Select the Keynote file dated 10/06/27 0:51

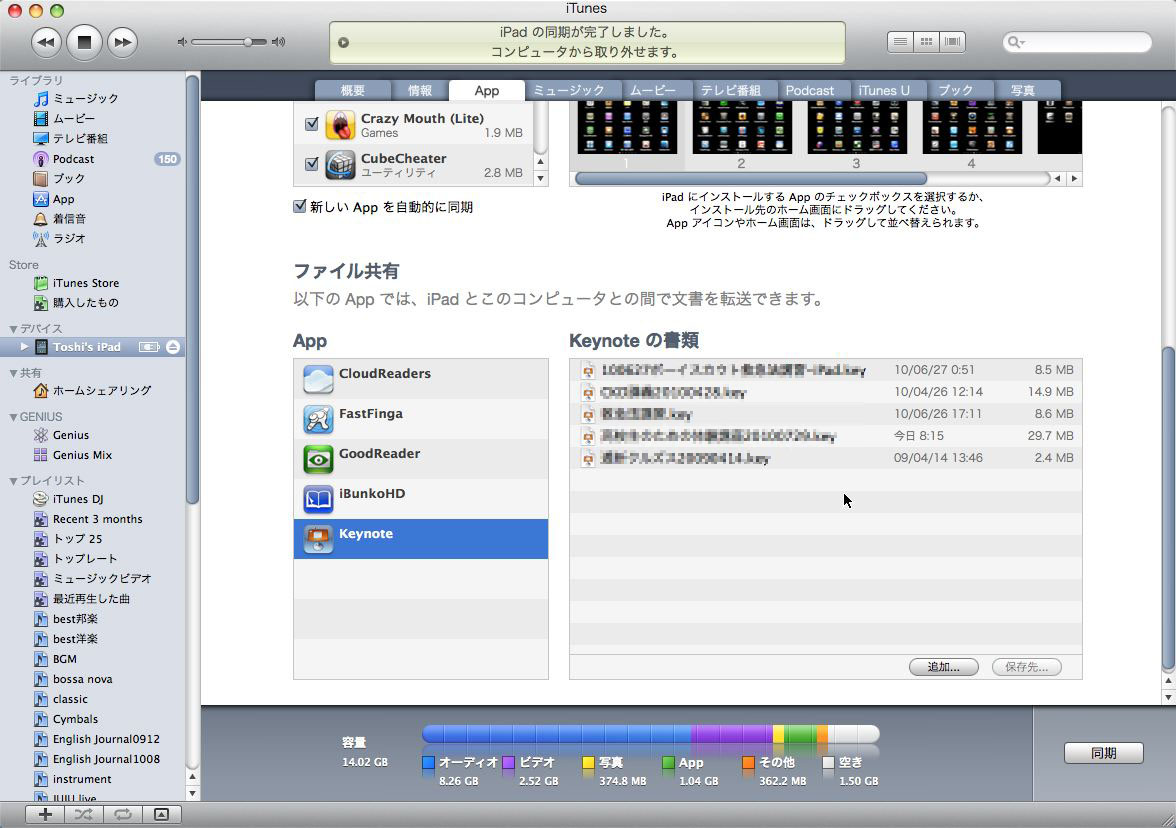point(826,370)
